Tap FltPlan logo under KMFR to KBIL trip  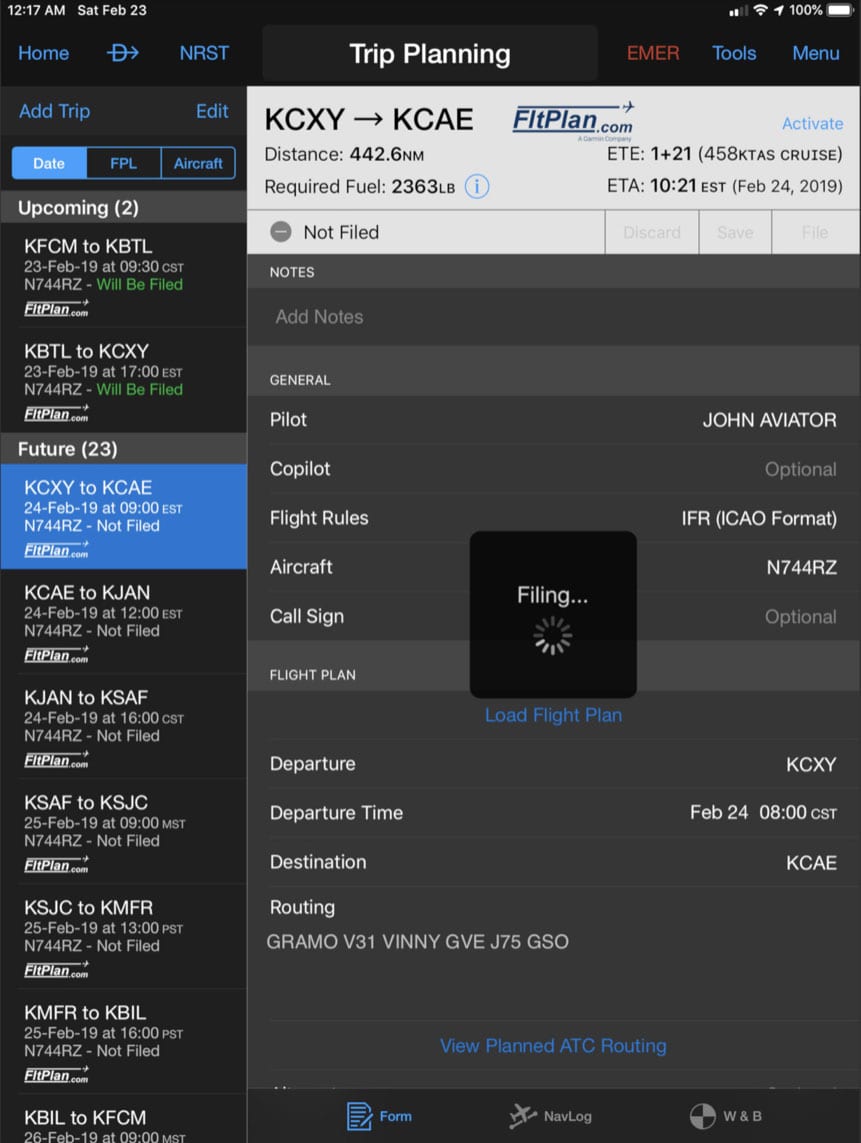point(56,1074)
